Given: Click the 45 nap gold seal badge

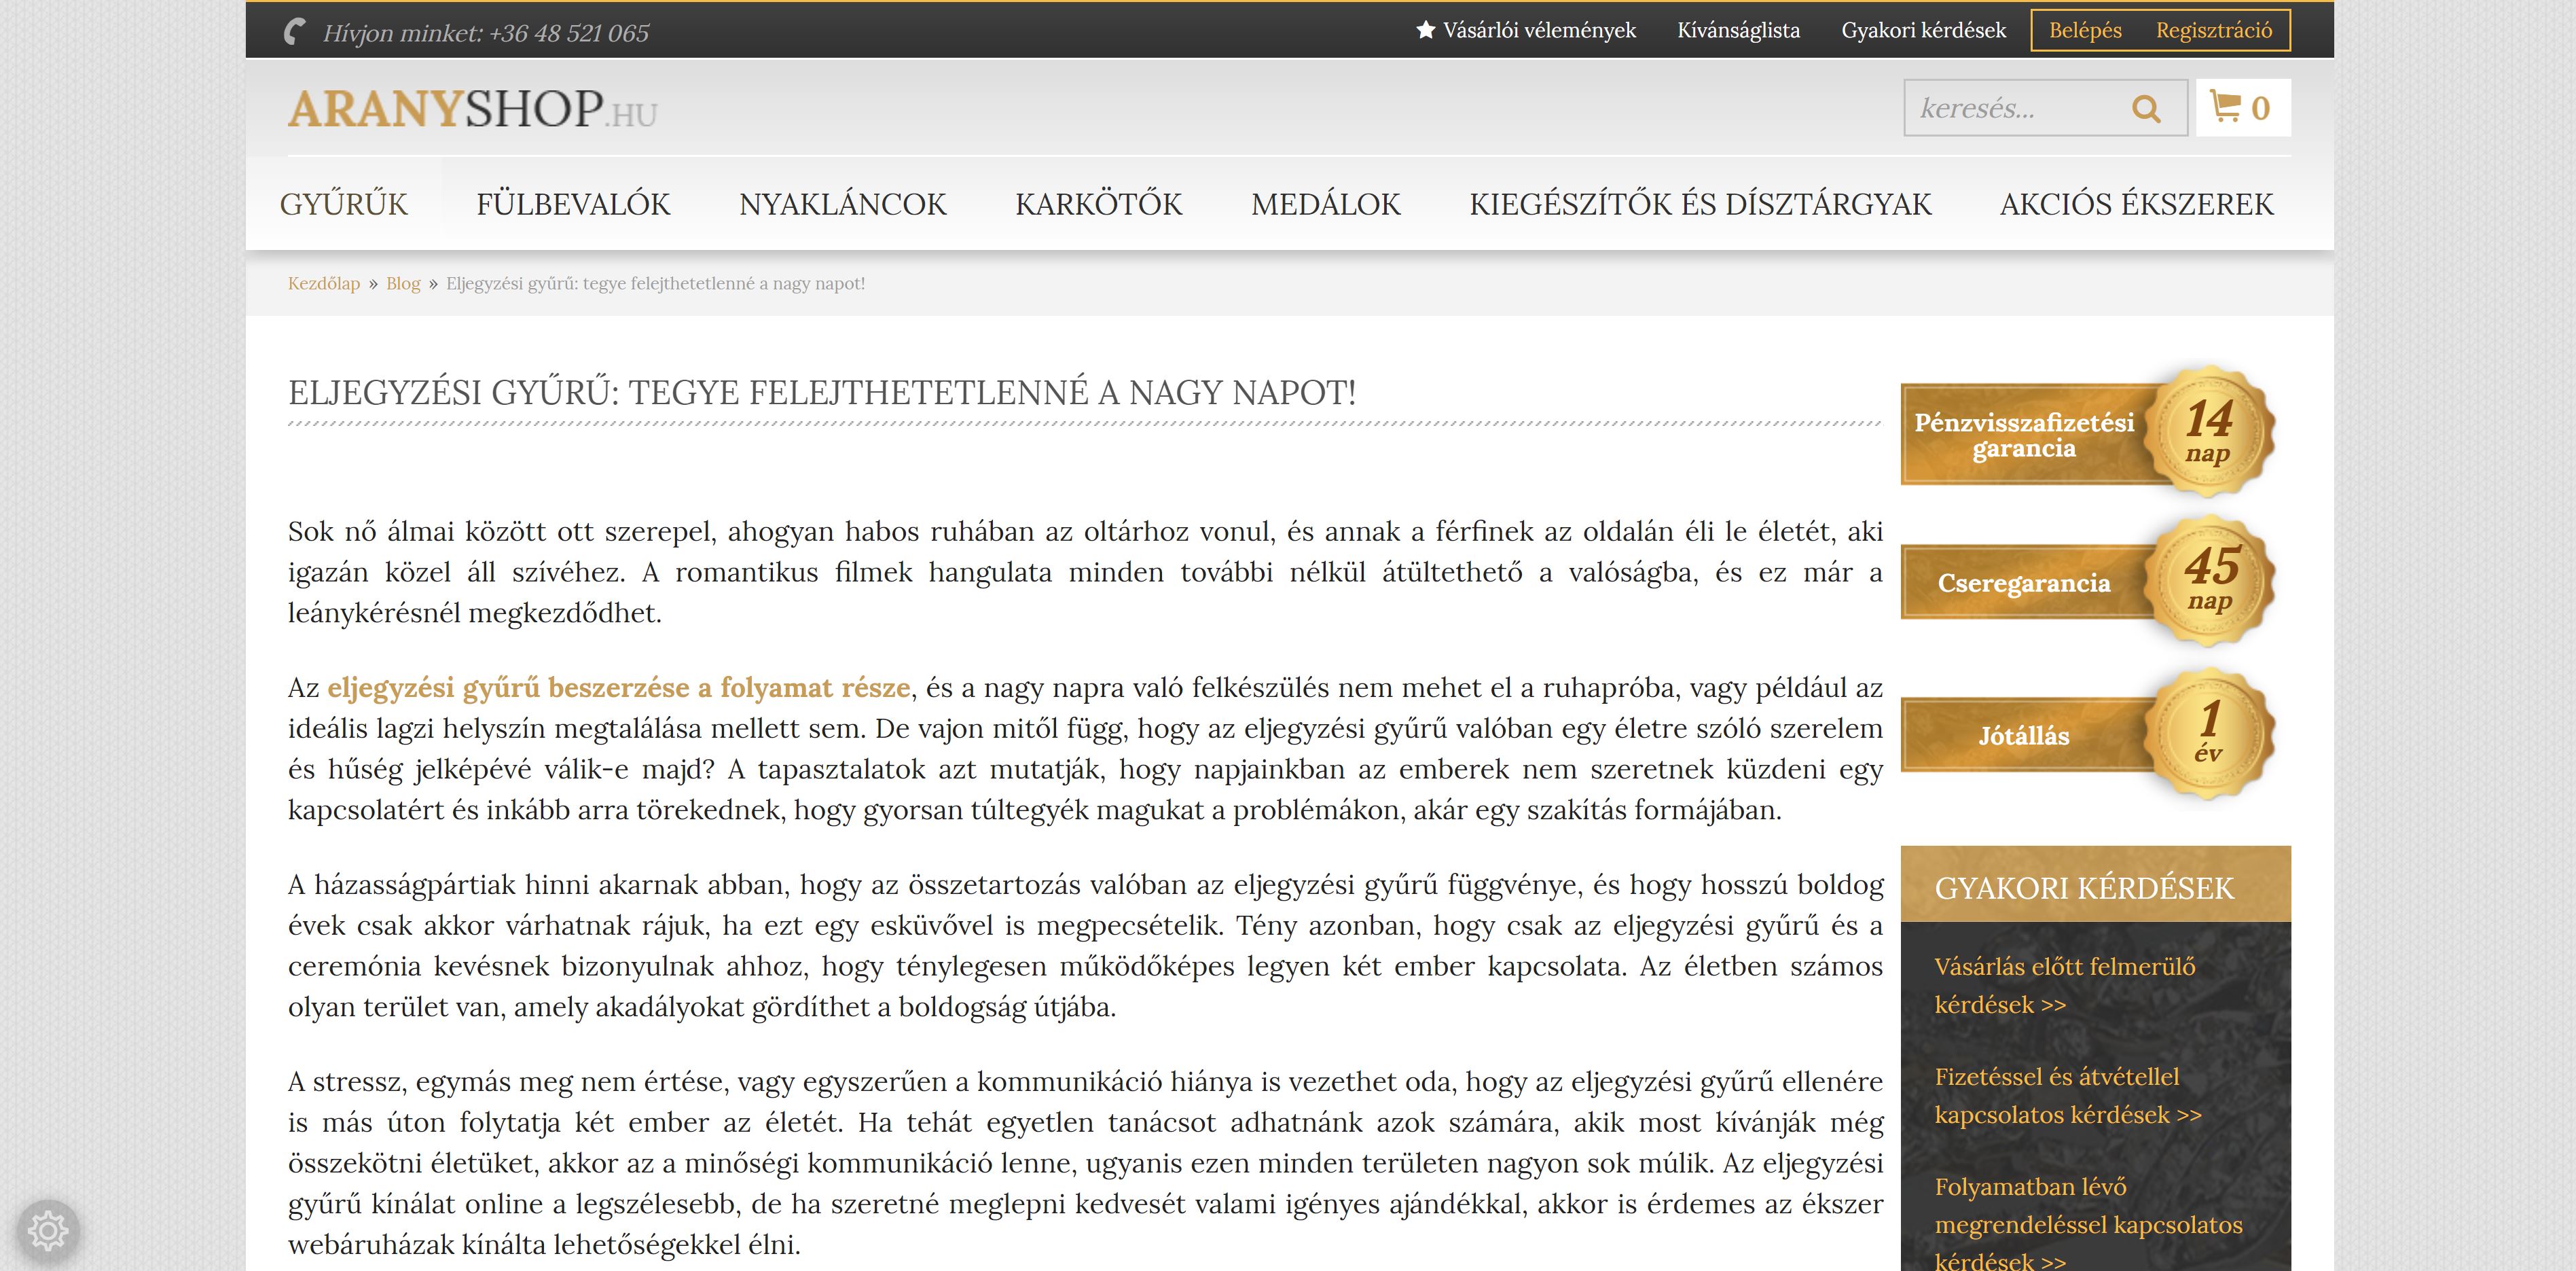Looking at the screenshot, I should pos(2209,580).
